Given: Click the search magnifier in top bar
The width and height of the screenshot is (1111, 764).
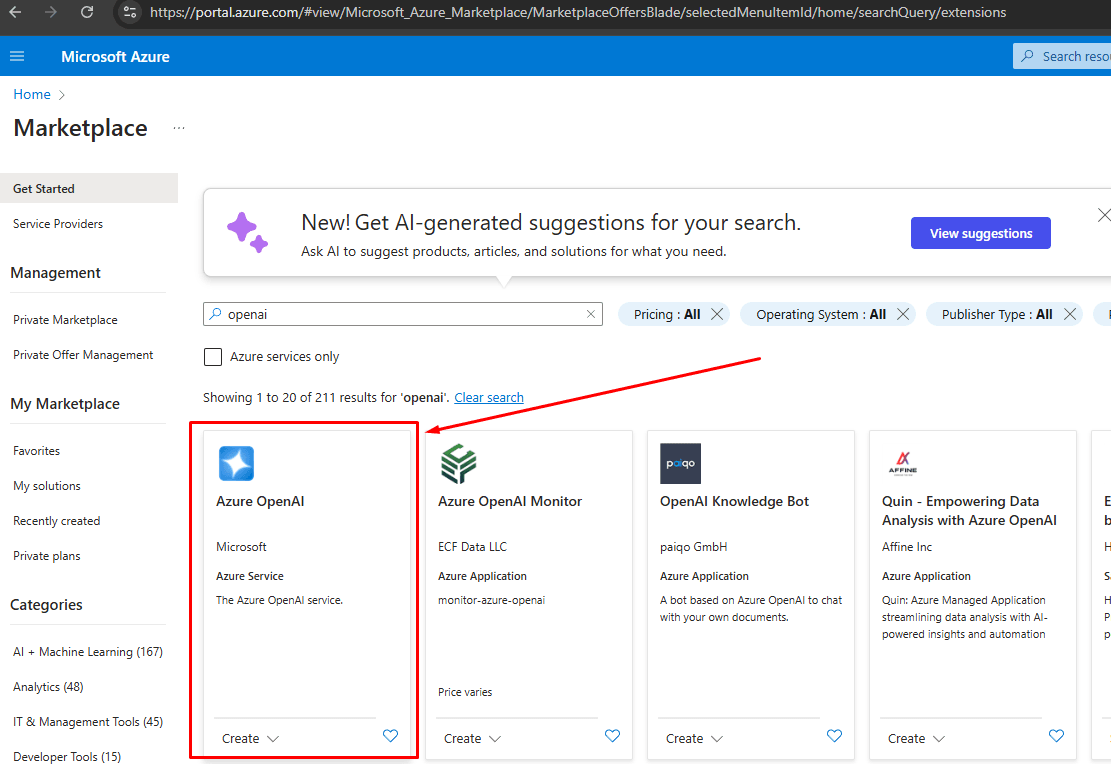Looking at the screenshot, I should [1027, 56].
